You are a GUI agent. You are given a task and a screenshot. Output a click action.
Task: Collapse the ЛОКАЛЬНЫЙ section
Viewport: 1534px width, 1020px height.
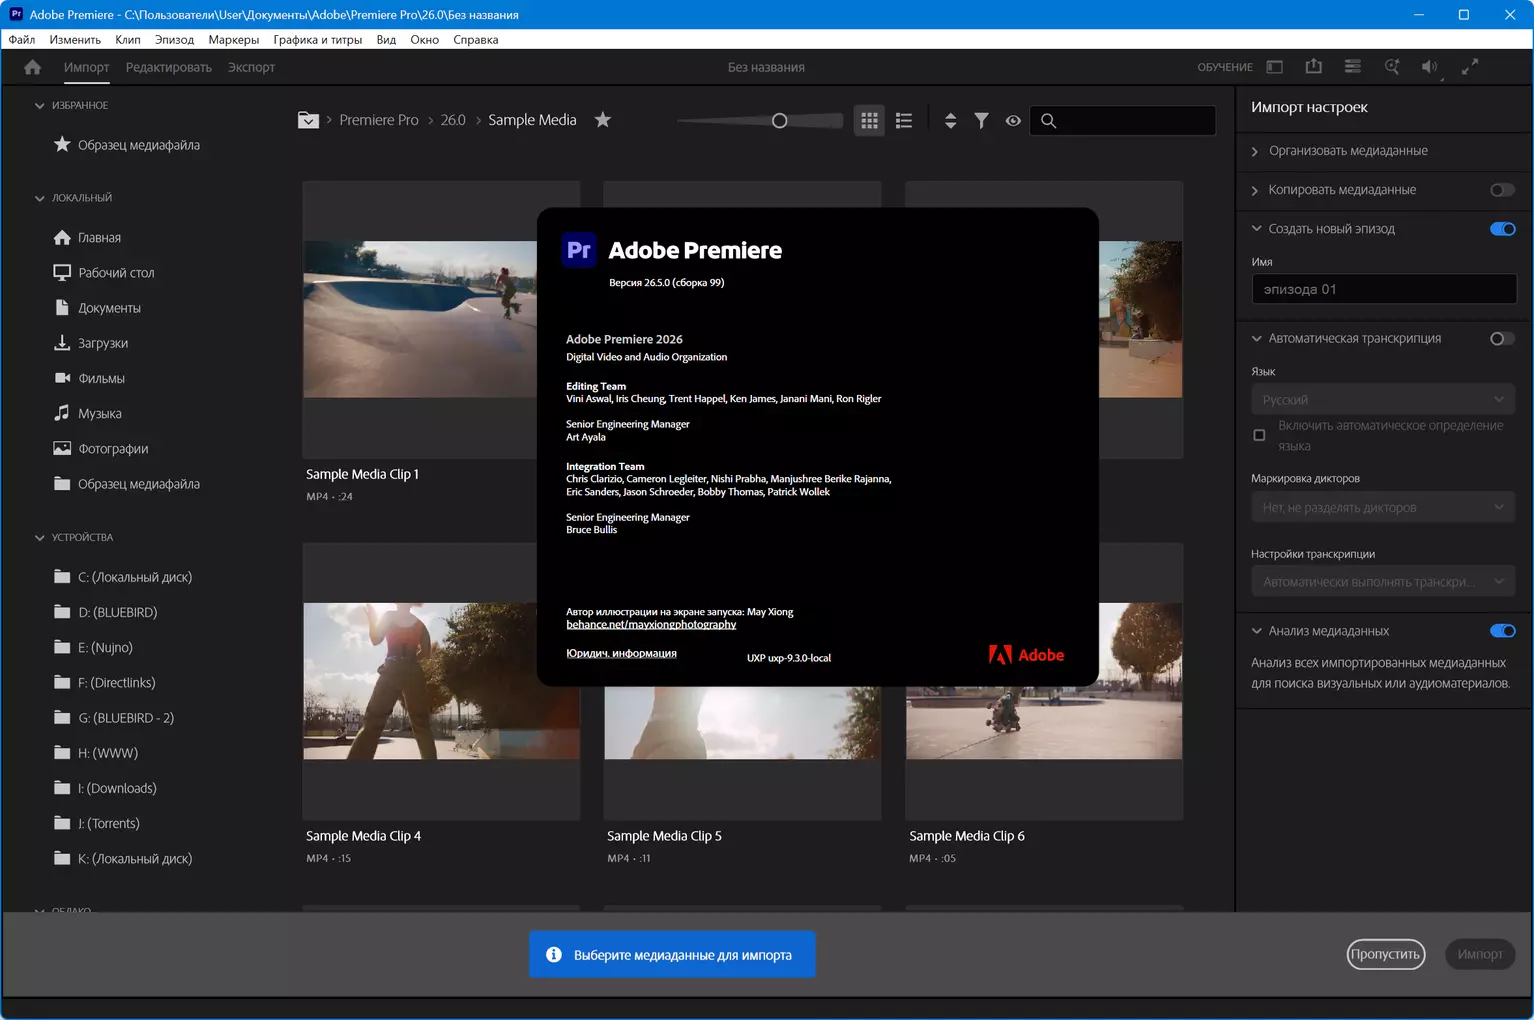coord(40,198)
